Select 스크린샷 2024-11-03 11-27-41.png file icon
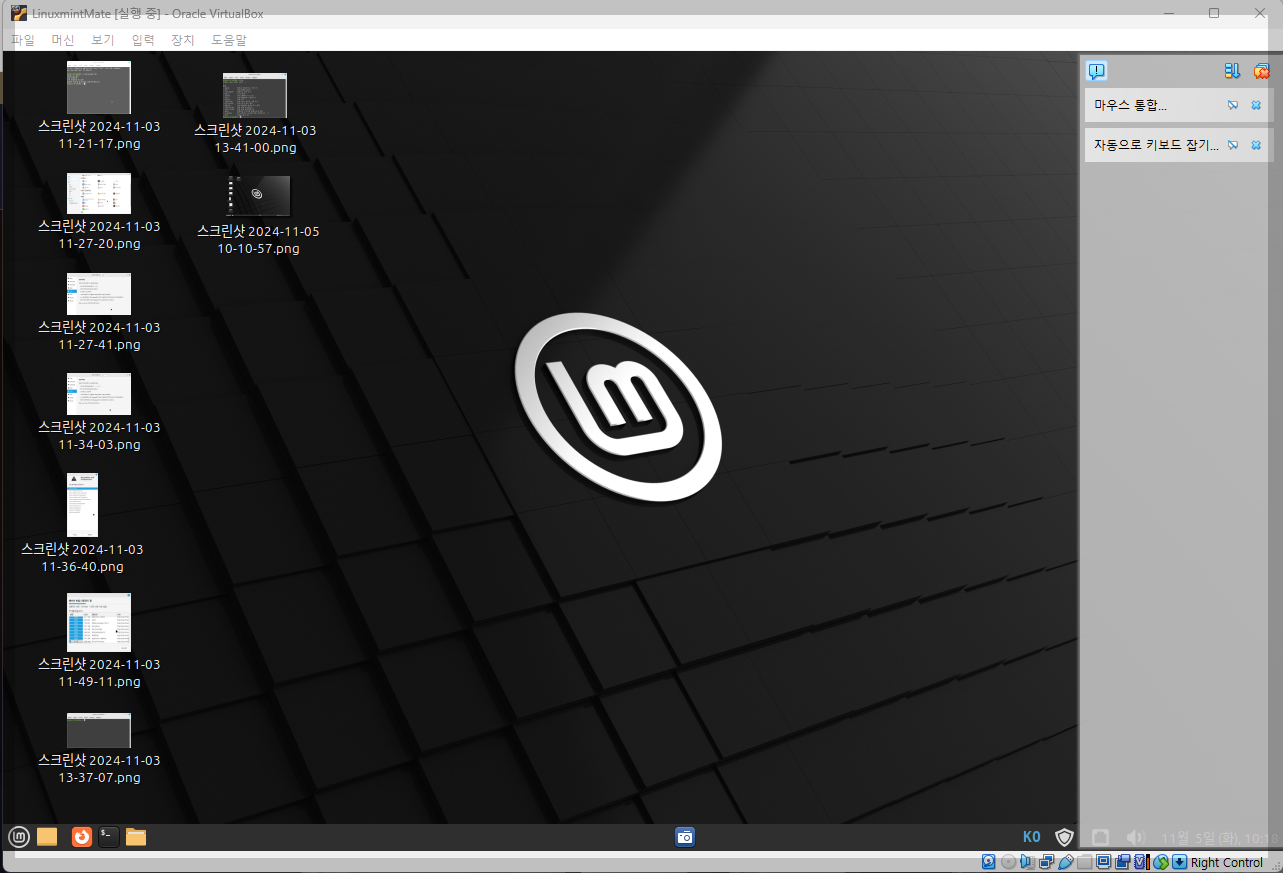This screenshot has height=873, width=1283. coord(99,294)
